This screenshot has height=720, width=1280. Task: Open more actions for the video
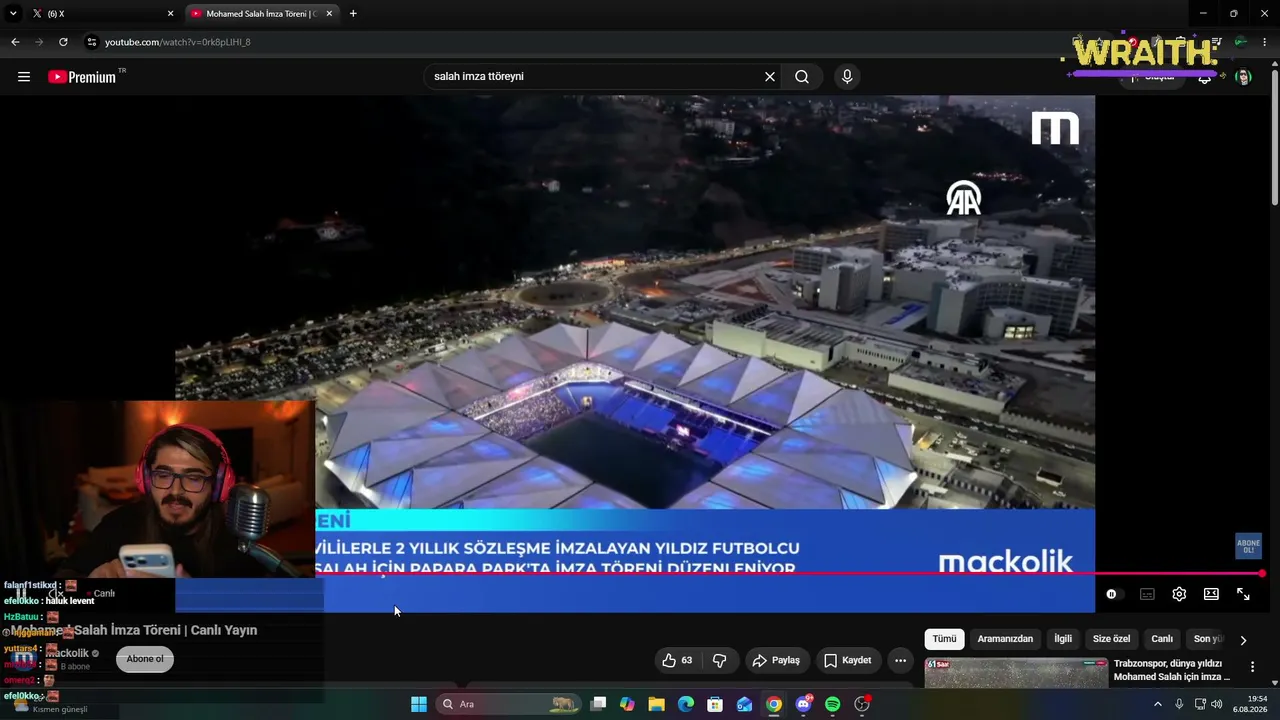(900, 660)
